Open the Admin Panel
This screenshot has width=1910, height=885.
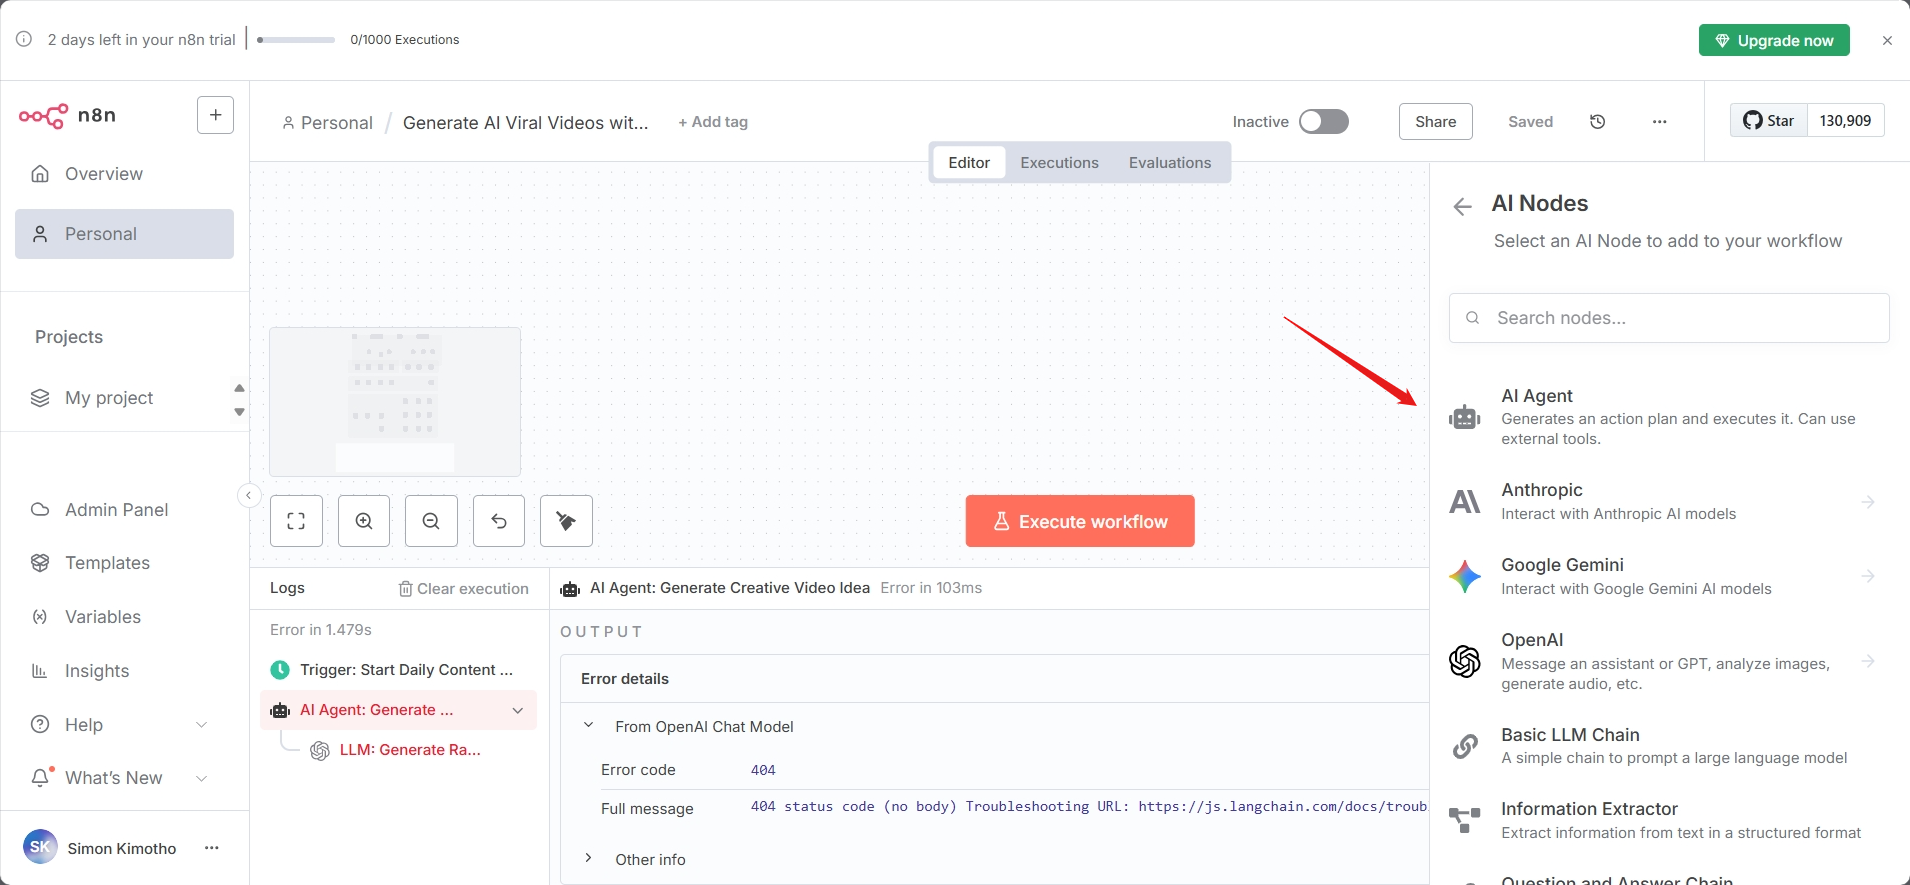116,510
